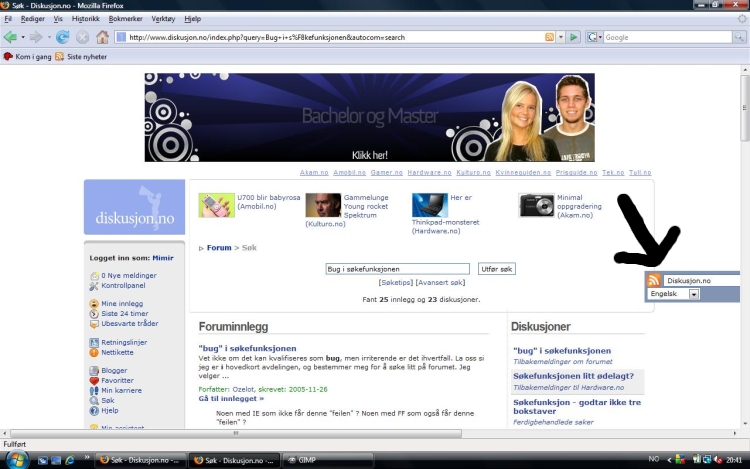Click the U700 blir babyrosa phone thumbnail
Image resolution: width=750 pixels, height=469 pixels.
click(217, 205)
